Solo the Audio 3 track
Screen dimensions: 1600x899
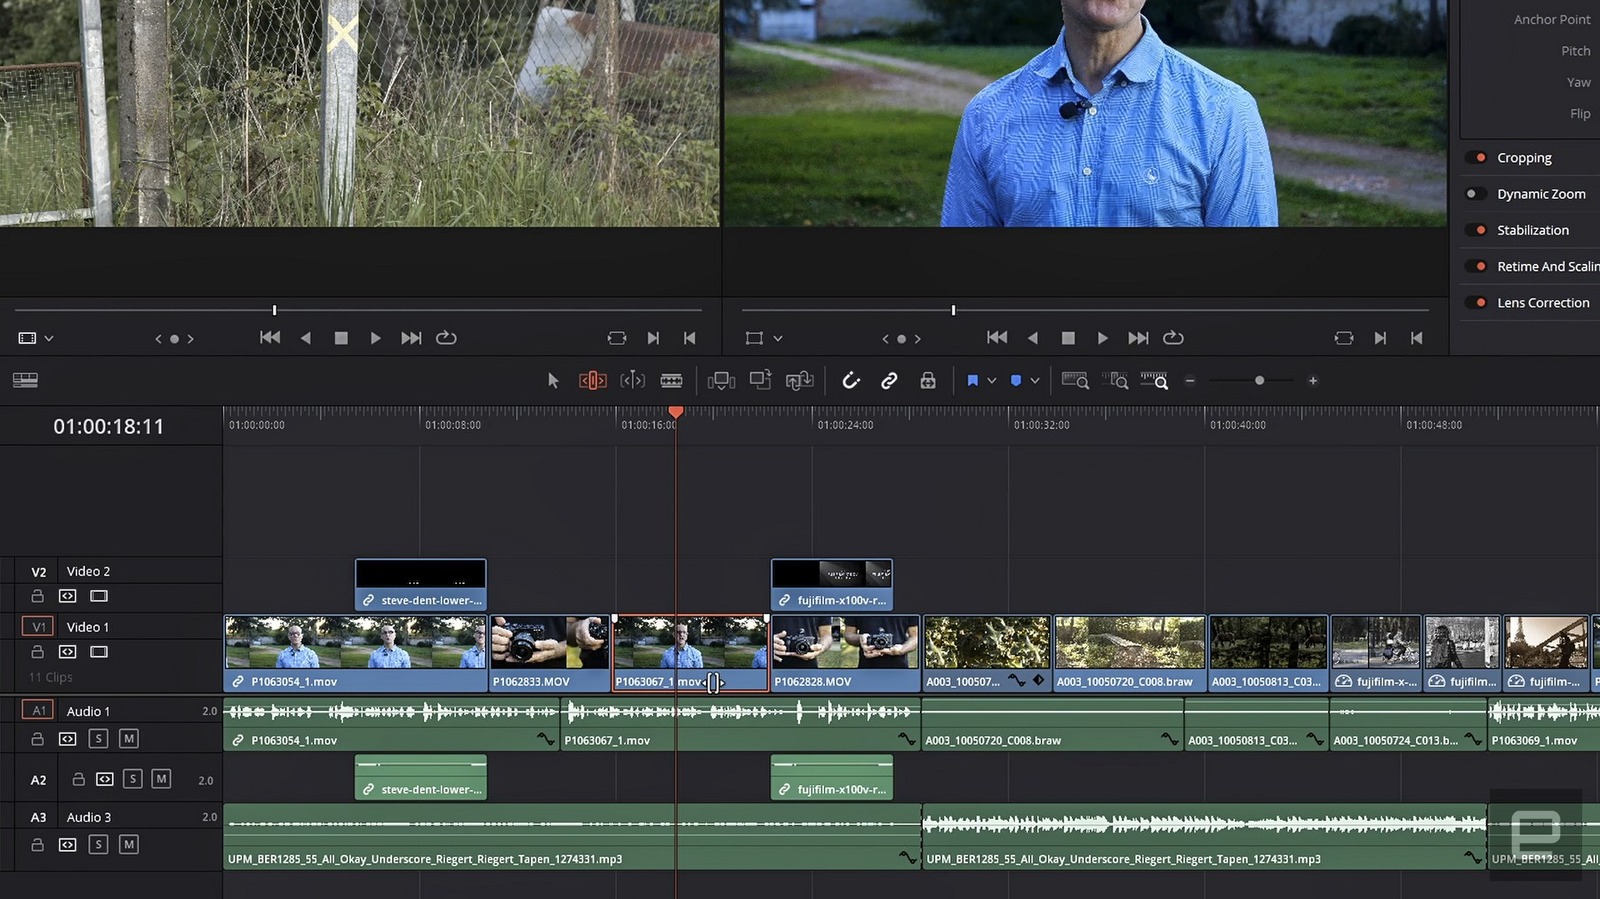click(x=98, y=845)
